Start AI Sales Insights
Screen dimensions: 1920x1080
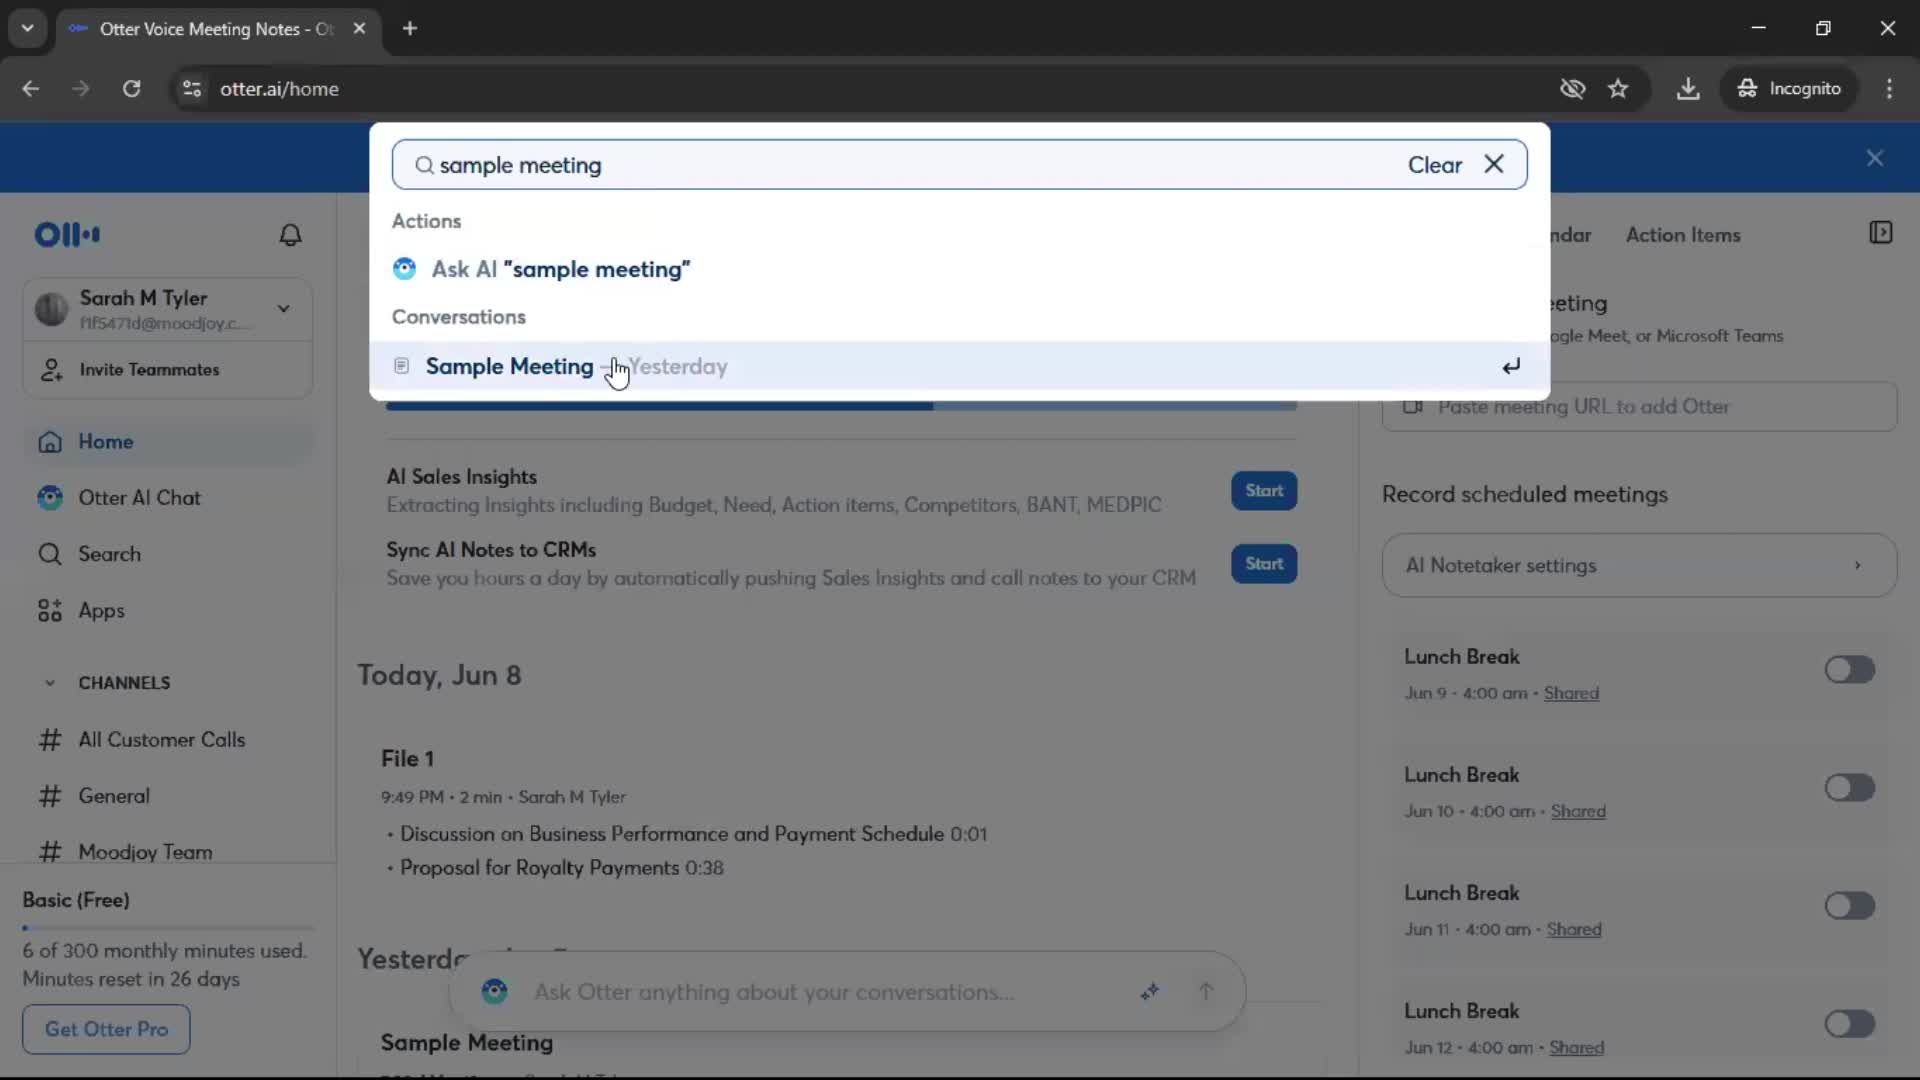pyautogui.click(x=1264, y=491)
